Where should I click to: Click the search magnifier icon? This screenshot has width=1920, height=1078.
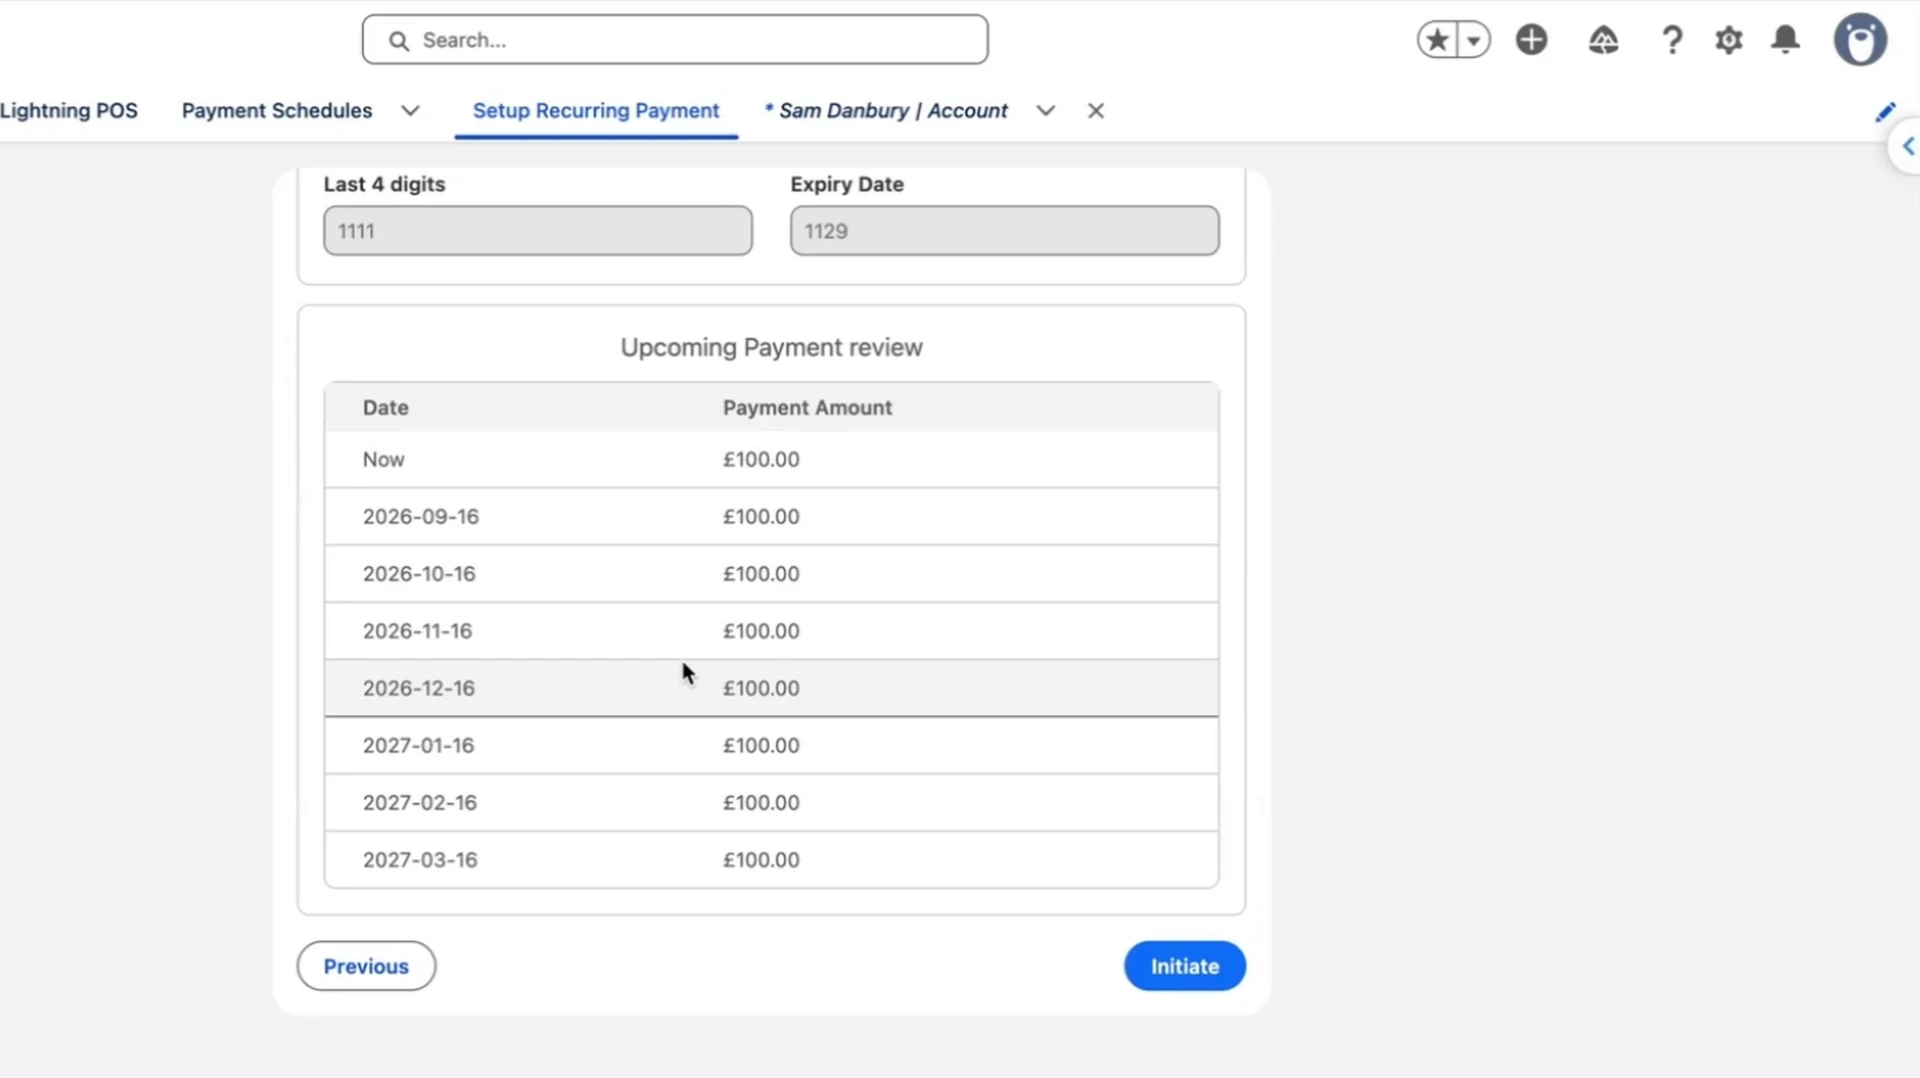click(399, 41)
